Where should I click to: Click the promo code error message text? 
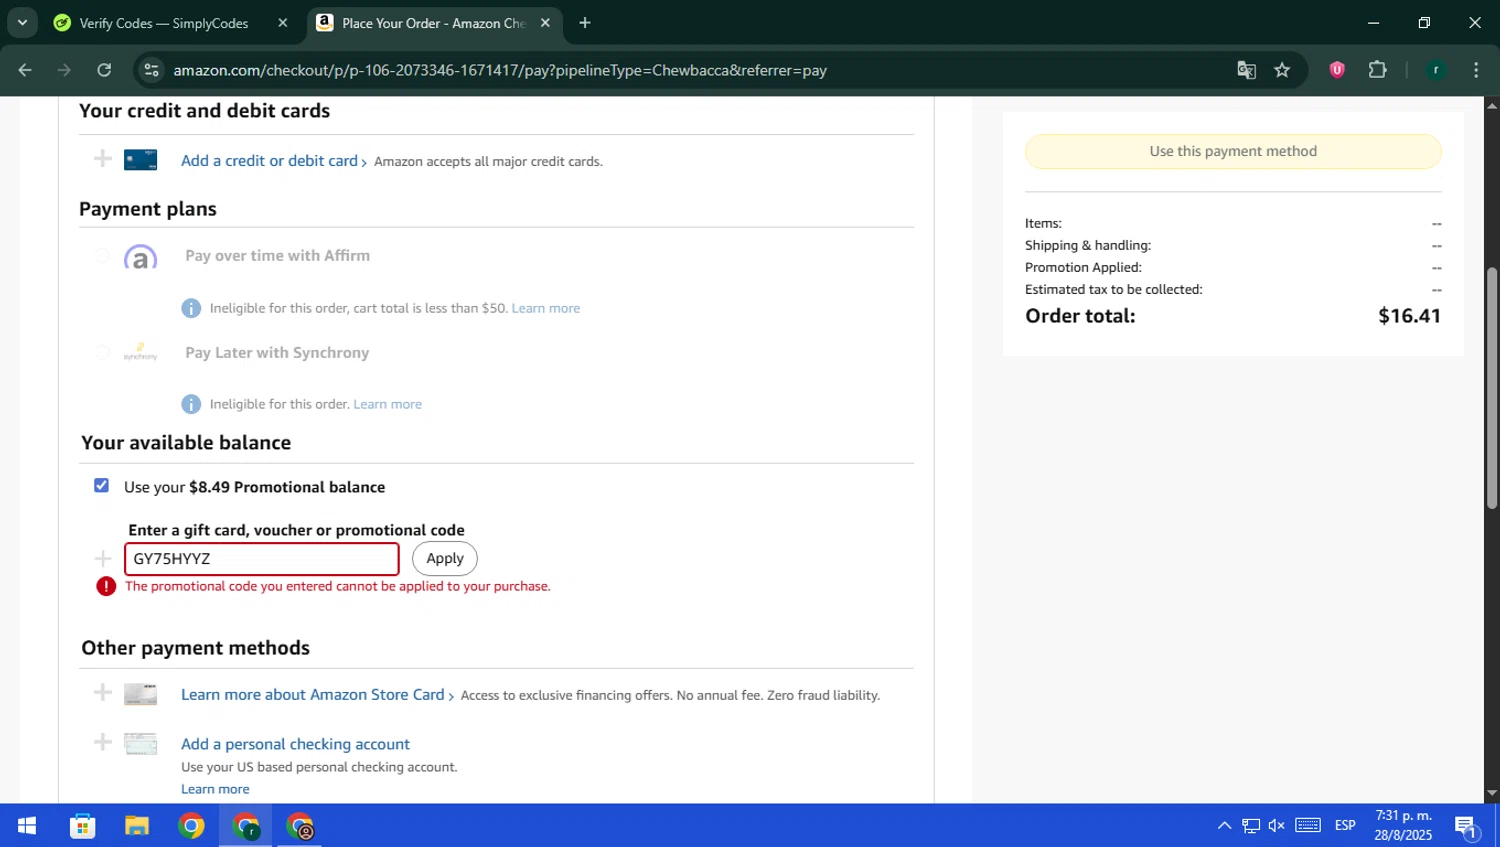pyautogui.click(x=338, y=586)
